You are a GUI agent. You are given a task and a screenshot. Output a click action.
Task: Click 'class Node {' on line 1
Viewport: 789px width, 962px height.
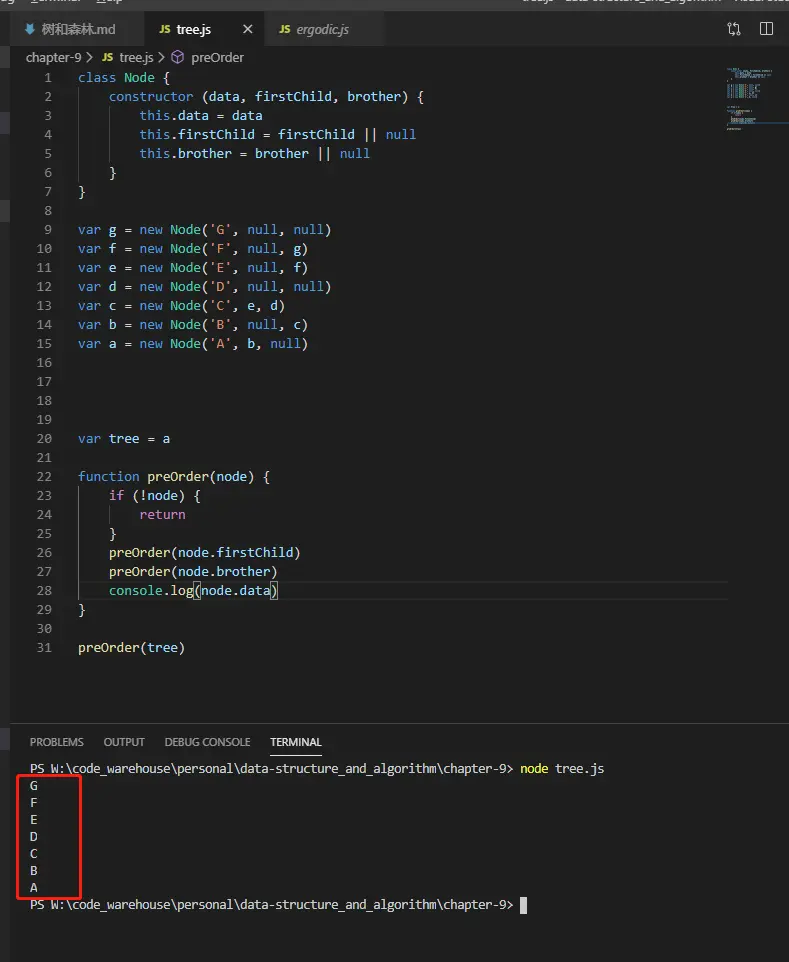point(124,77)
